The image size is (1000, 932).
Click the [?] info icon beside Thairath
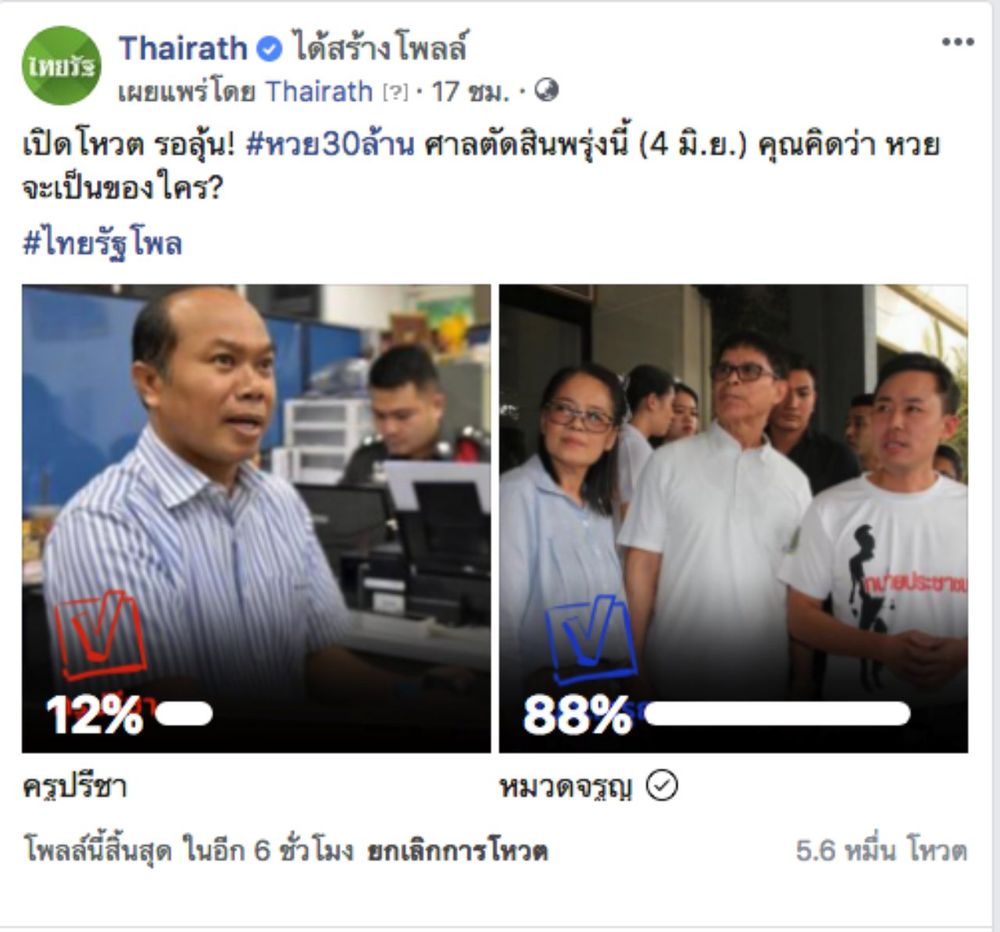pyautogui.click(x=395, y=93)
